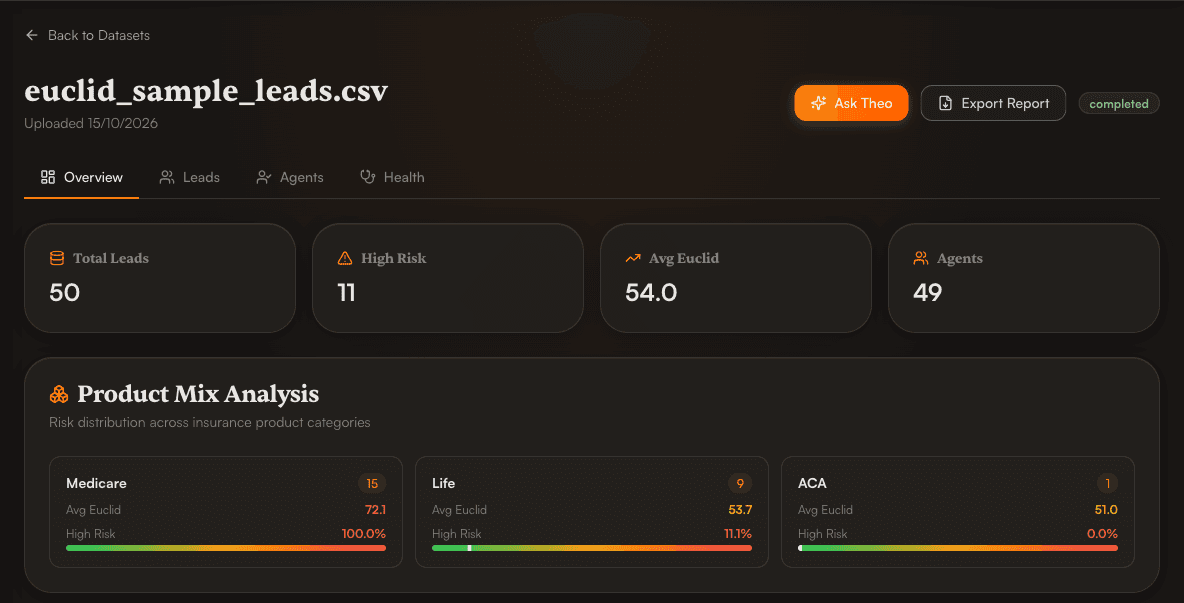Click the Agents user-check icon

pos(264,177)
